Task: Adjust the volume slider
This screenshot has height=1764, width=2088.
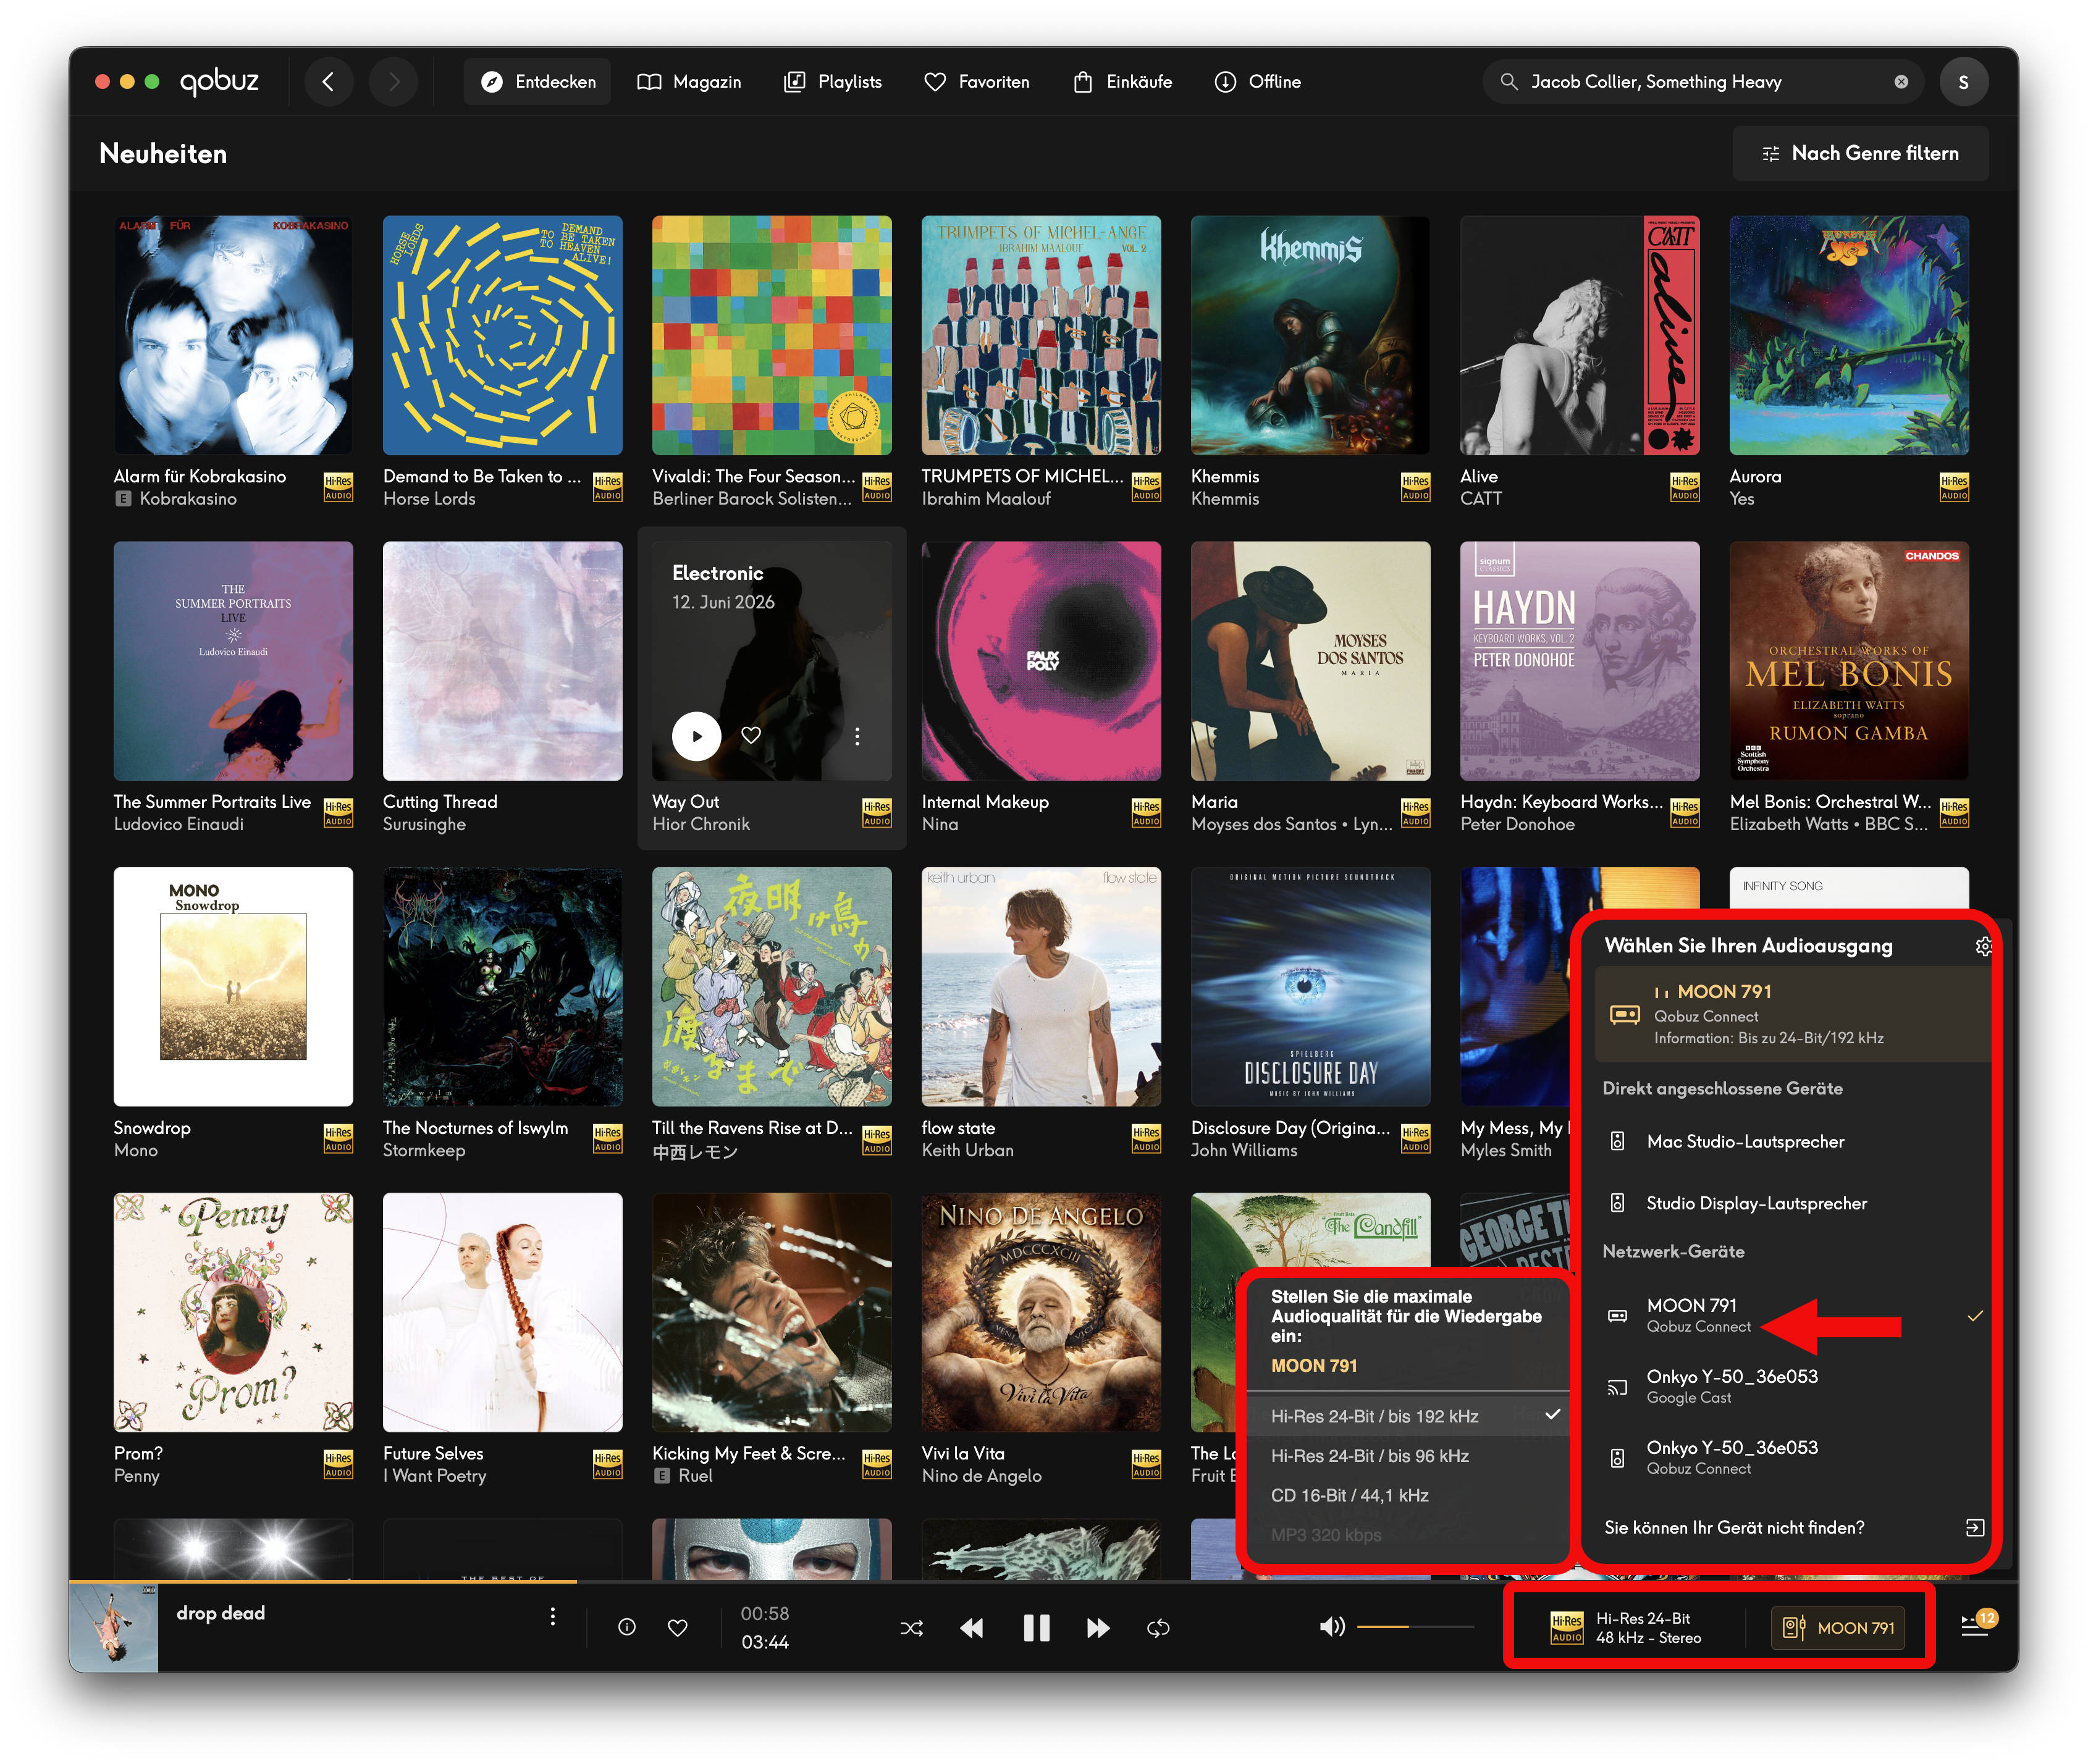Action: pyautogui.click(x=1415, y=1627)
